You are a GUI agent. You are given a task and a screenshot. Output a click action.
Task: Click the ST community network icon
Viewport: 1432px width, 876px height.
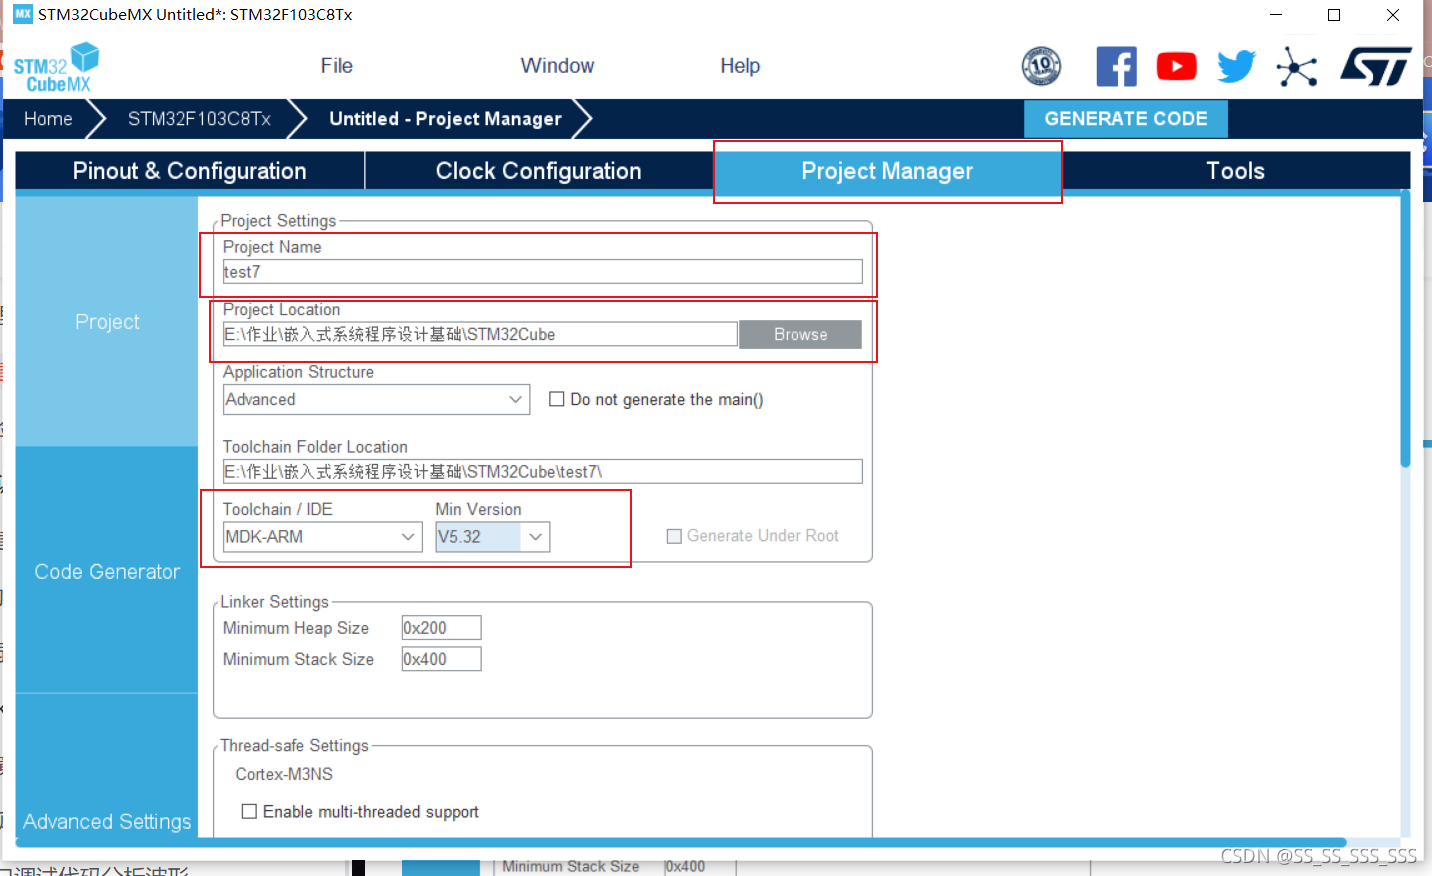tap(1297, 67)
